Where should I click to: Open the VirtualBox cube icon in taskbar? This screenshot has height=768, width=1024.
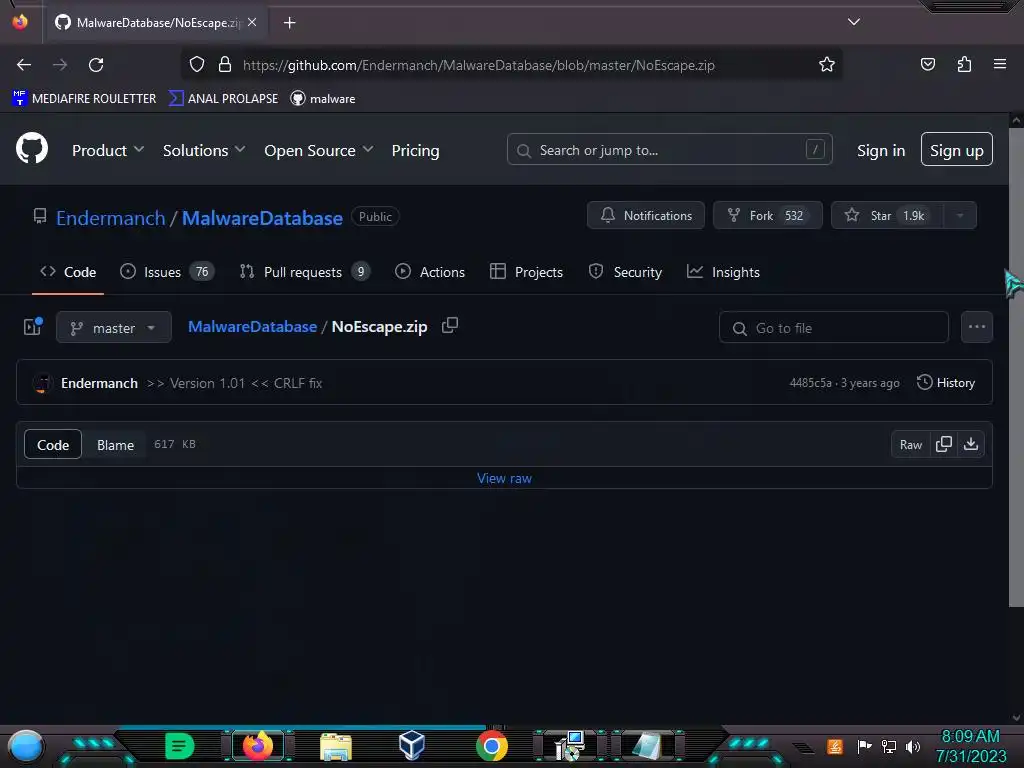[412, 745]
